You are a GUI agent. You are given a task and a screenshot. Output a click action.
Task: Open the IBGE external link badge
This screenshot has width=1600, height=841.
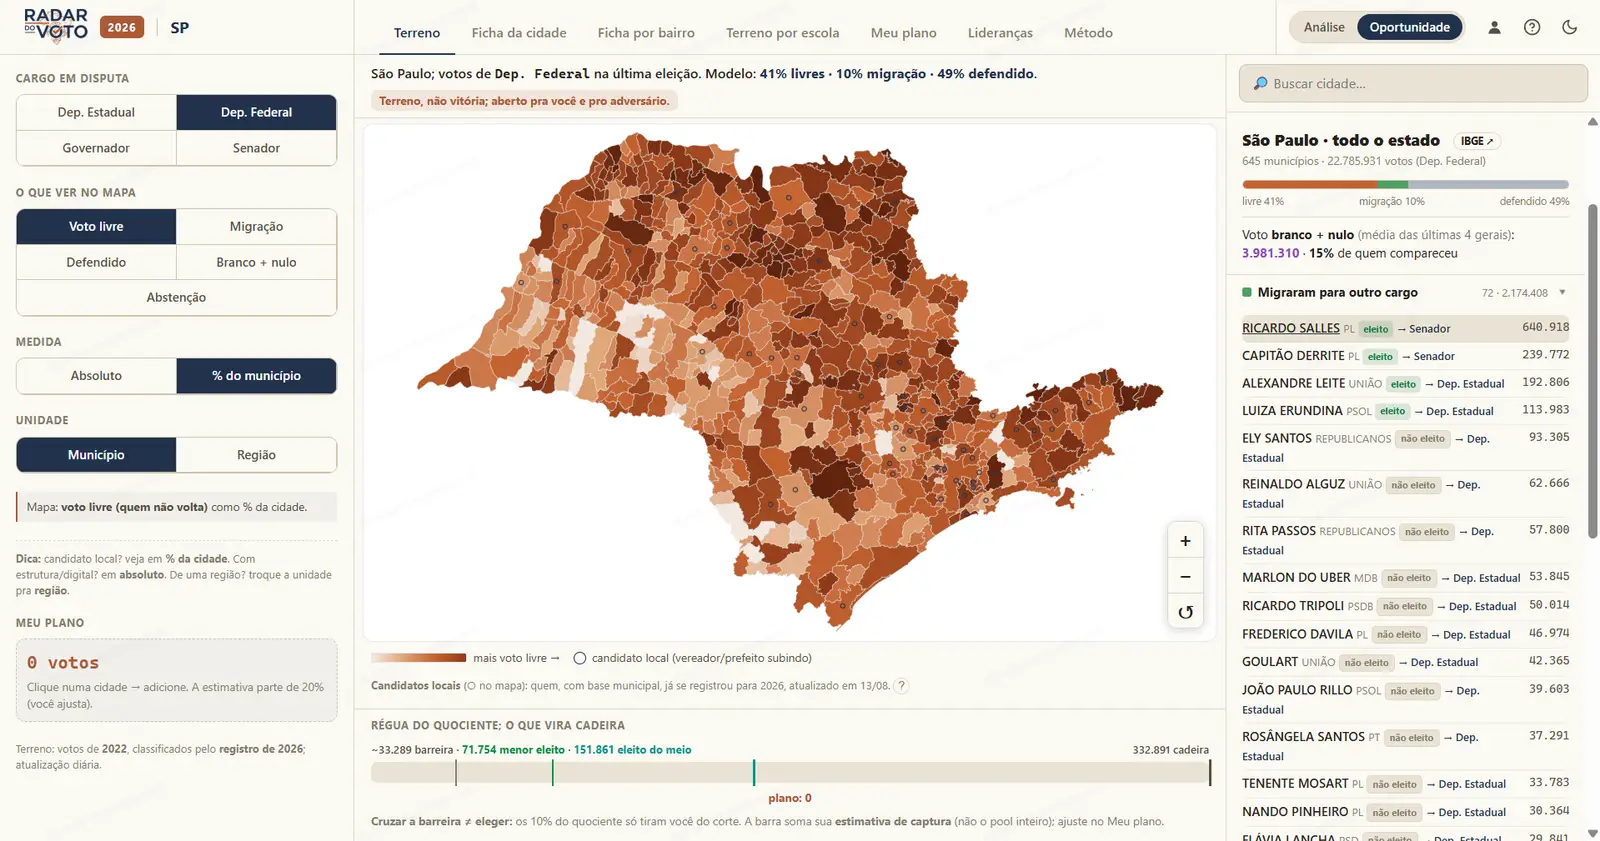coord(1477,141)
